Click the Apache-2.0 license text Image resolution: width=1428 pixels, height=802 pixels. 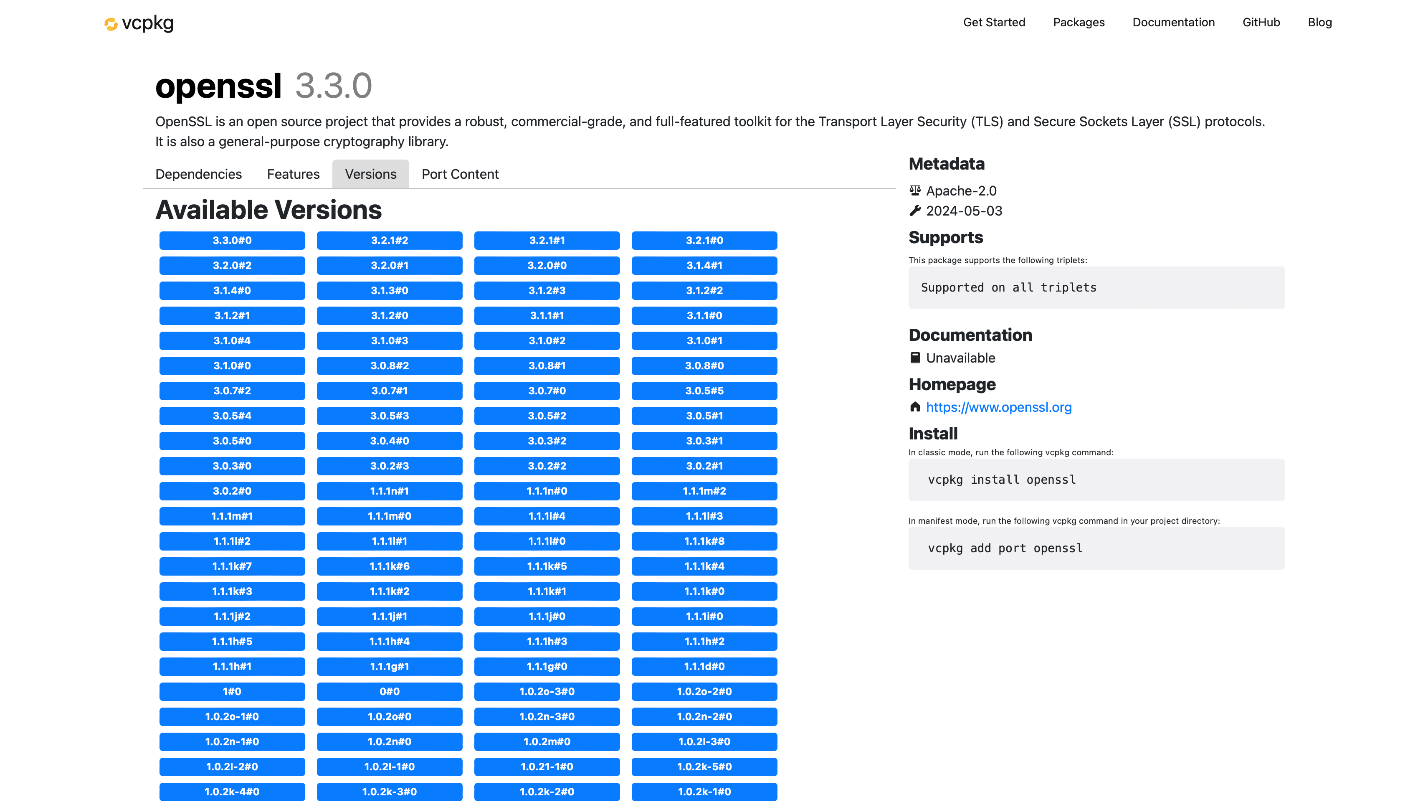961,190
